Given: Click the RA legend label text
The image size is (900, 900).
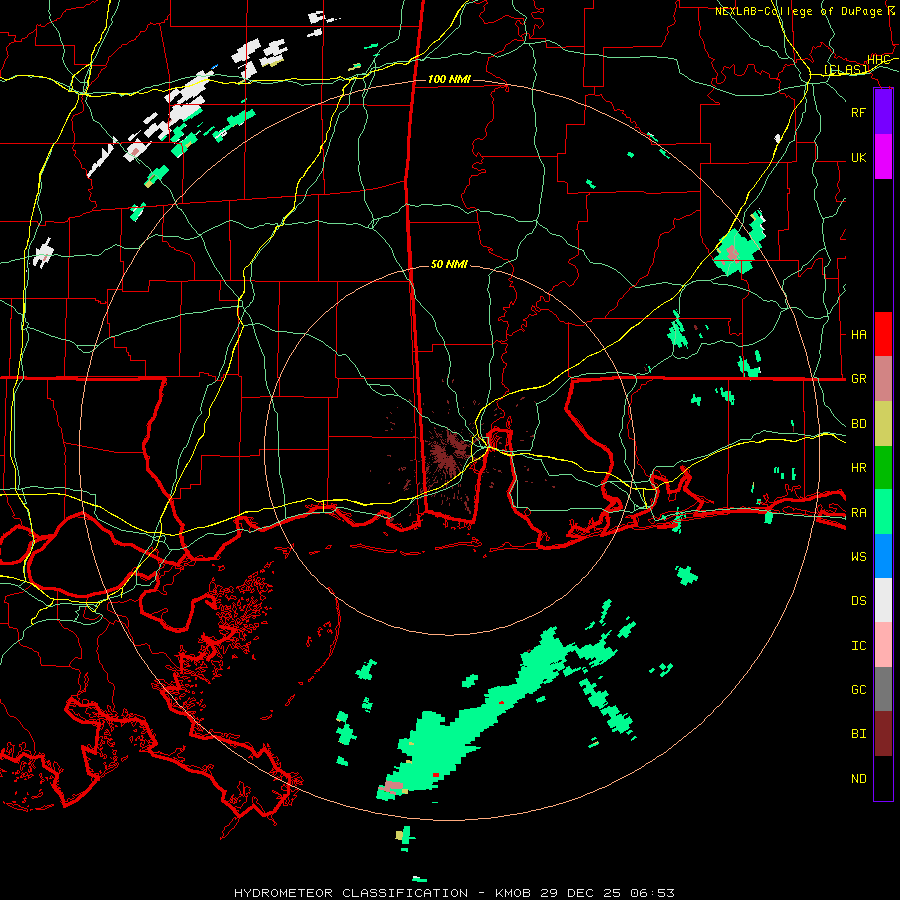Looking at the screenshot, I should 858,513.
